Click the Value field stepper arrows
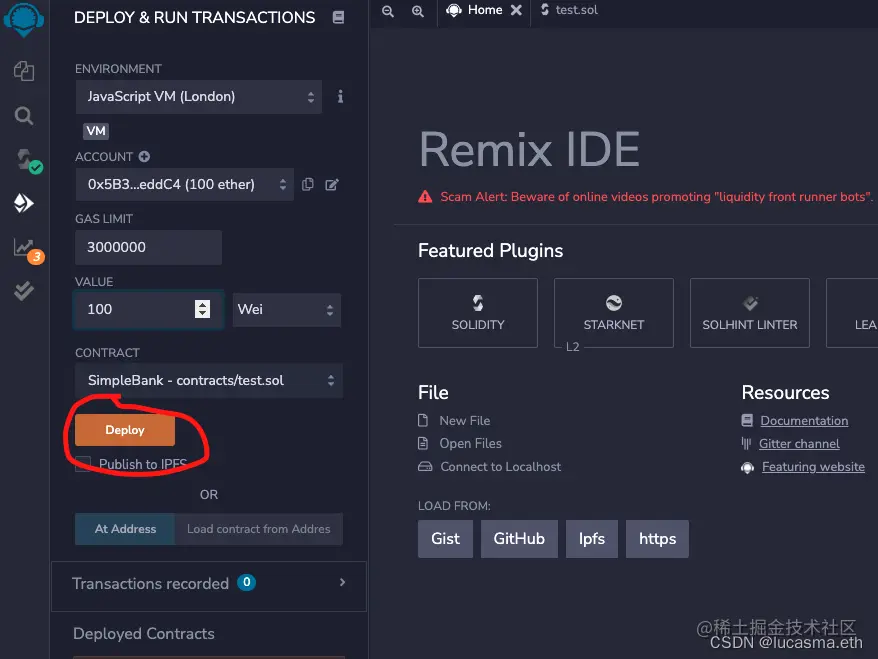The image size is (878, 659). coord(202,309)
